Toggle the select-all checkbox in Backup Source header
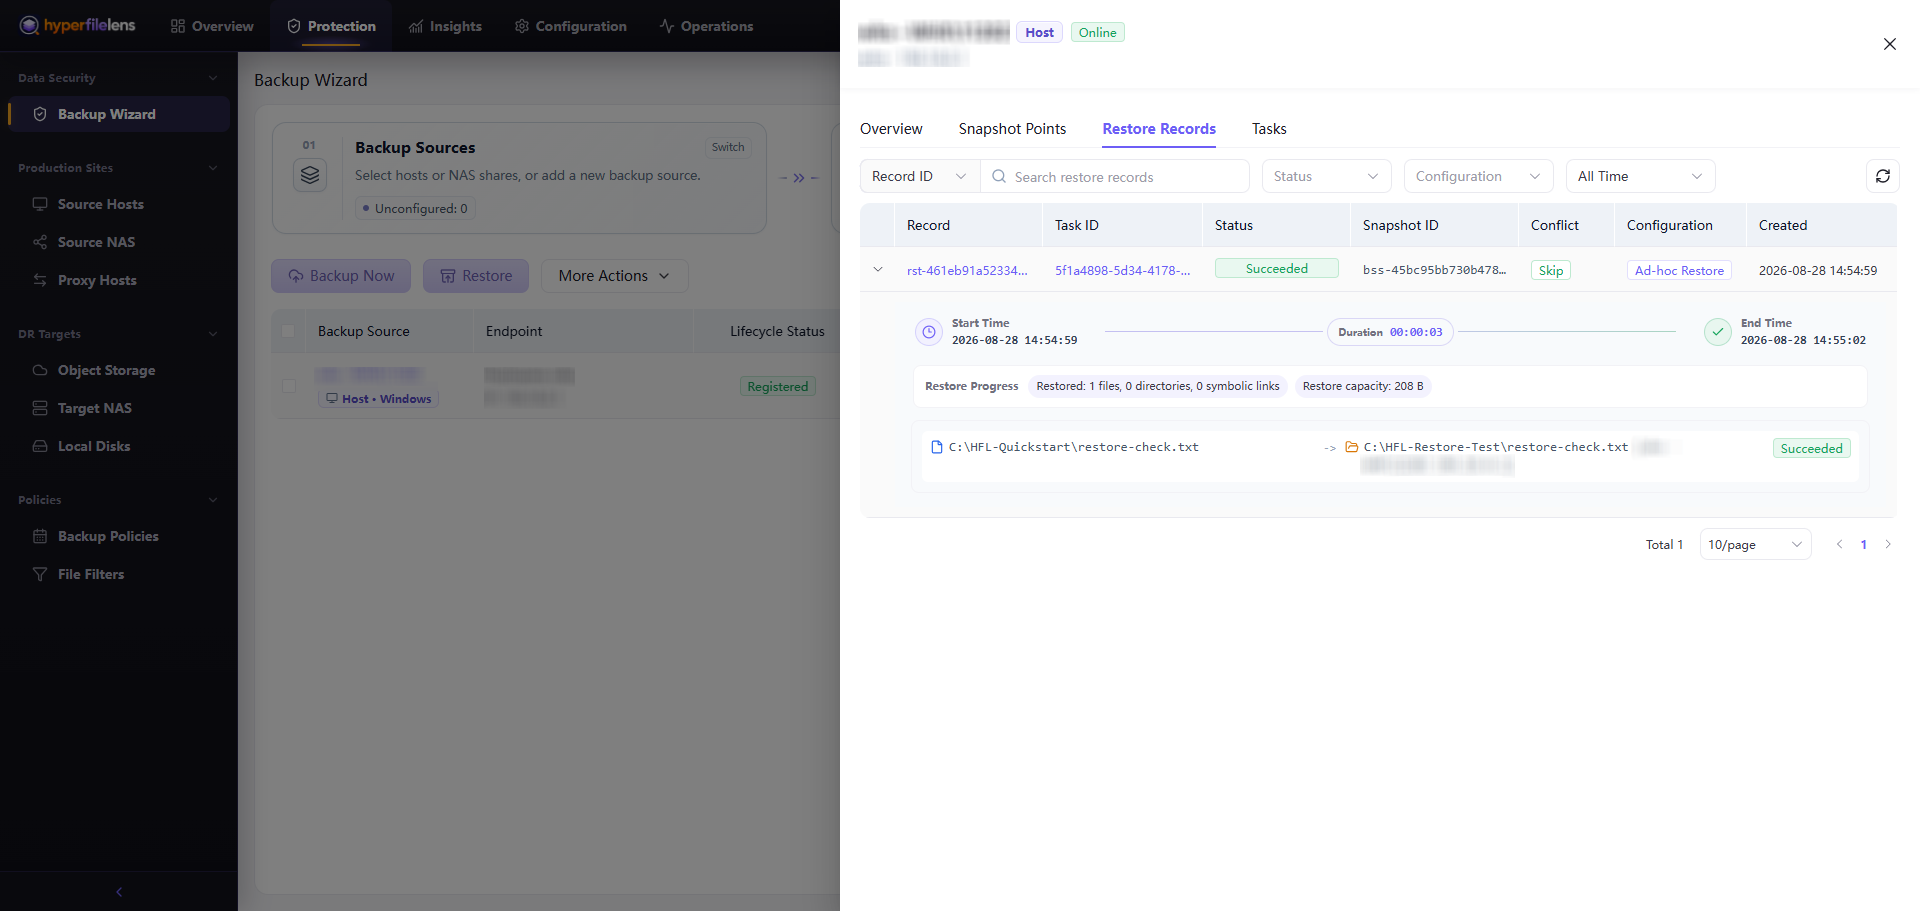 coord(289,331)
